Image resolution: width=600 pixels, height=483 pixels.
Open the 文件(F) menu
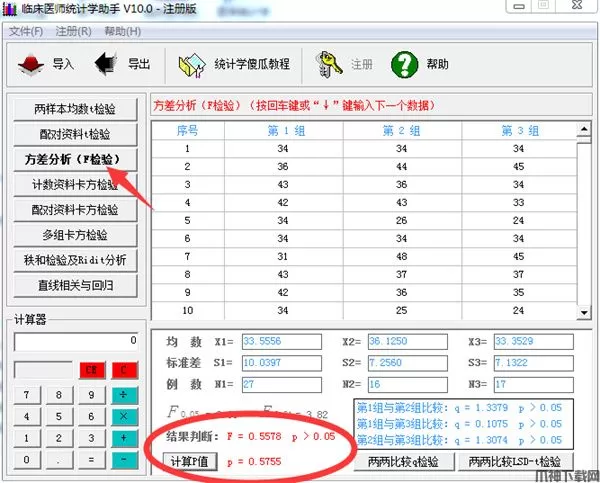(x=26, y=31)
